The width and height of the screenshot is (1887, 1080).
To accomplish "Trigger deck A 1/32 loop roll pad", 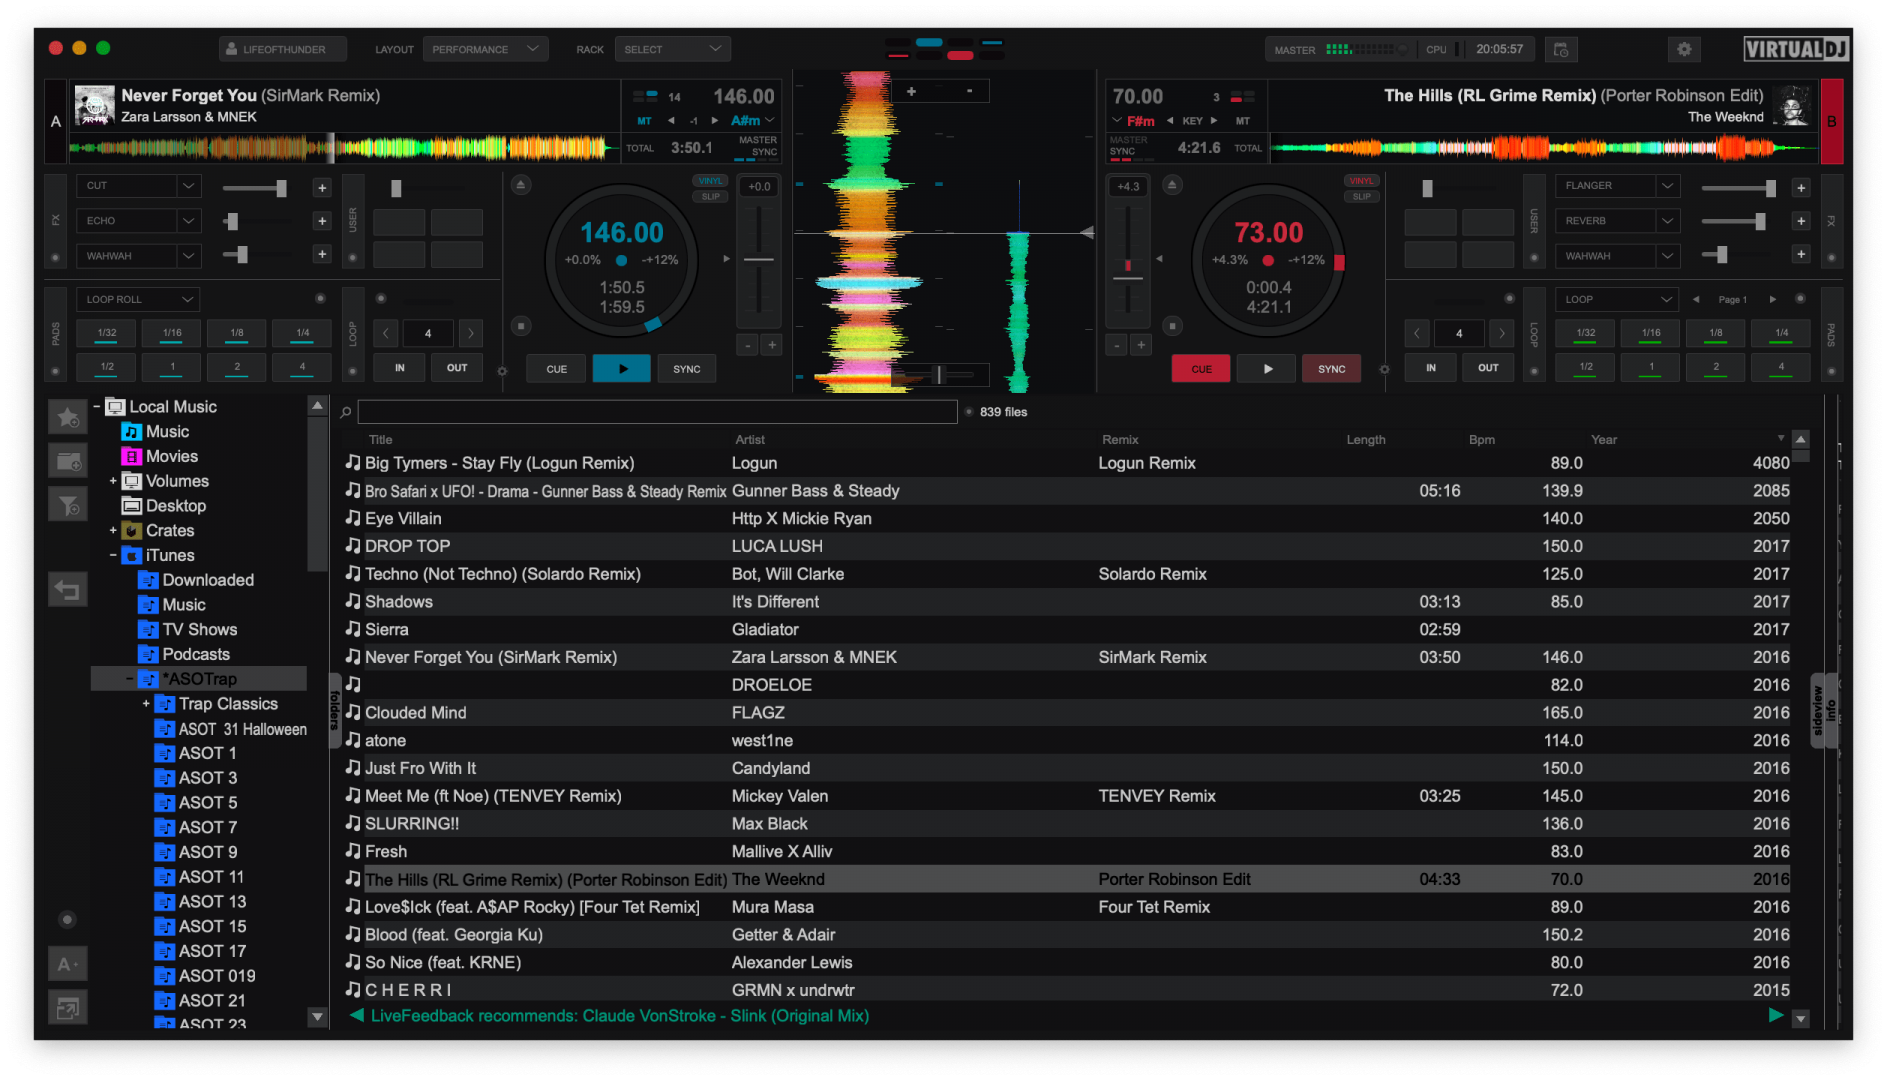I will pos(107,334).
